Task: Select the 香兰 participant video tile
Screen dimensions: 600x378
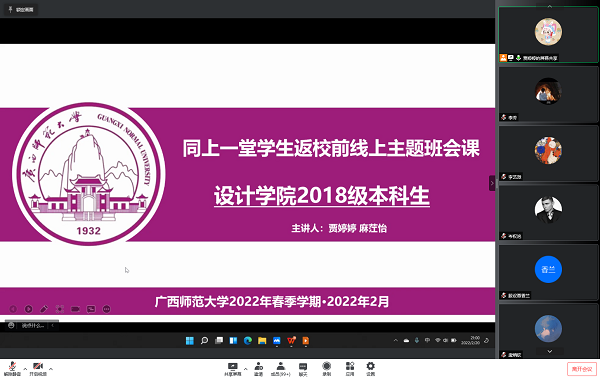Action: (548, 272)
